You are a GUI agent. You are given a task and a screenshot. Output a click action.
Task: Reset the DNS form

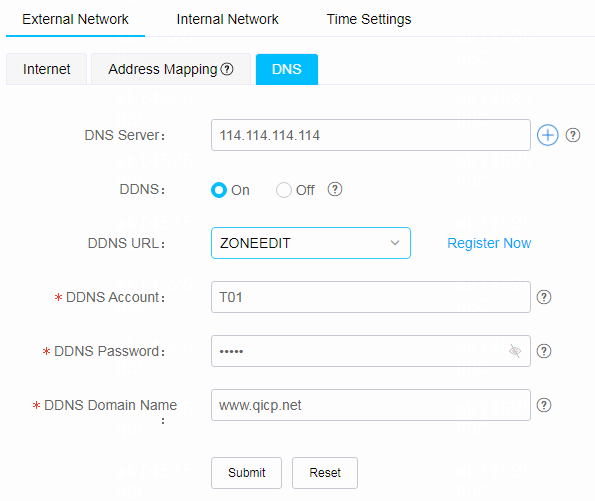tap(325, 473)
